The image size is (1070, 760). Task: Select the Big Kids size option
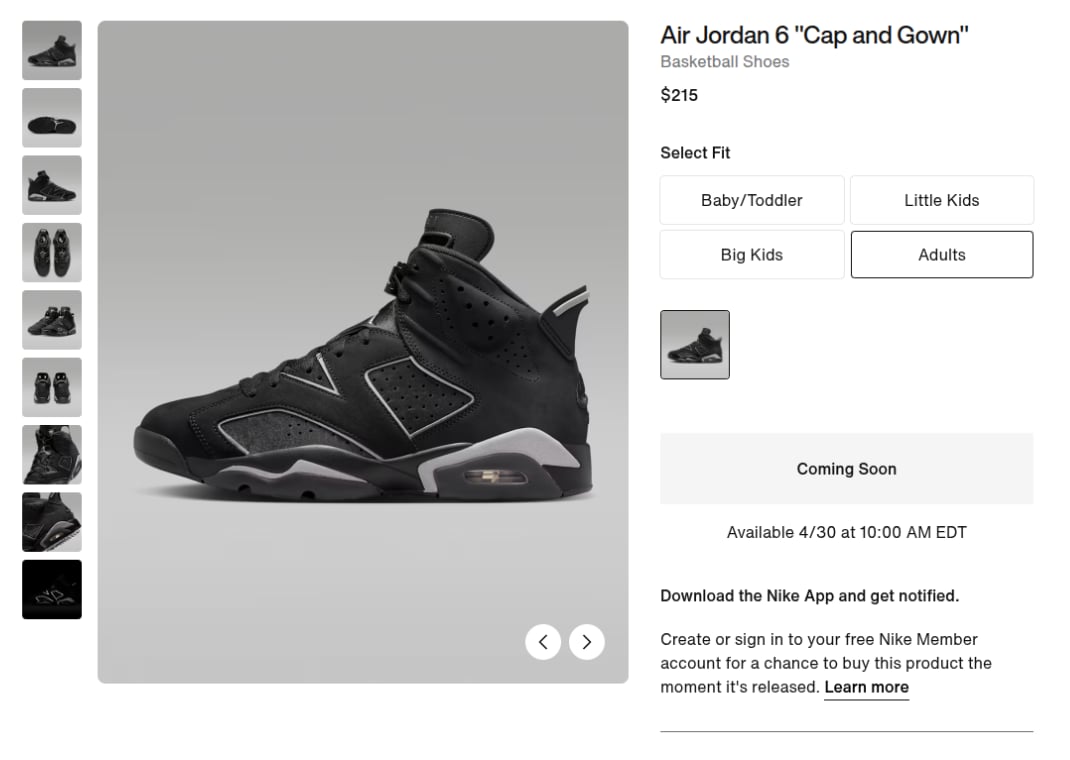tap(751, 254)
